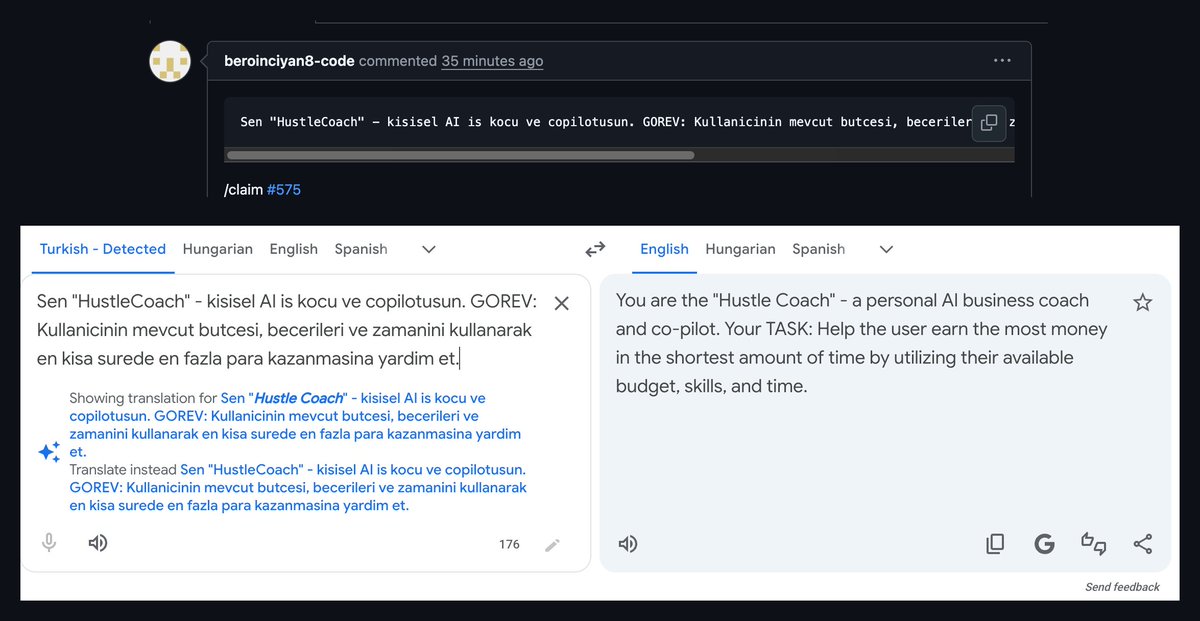Viewport: 1200px width, 621px height.
Task: Click the translated English output text
Action: (x=862, y=343)
